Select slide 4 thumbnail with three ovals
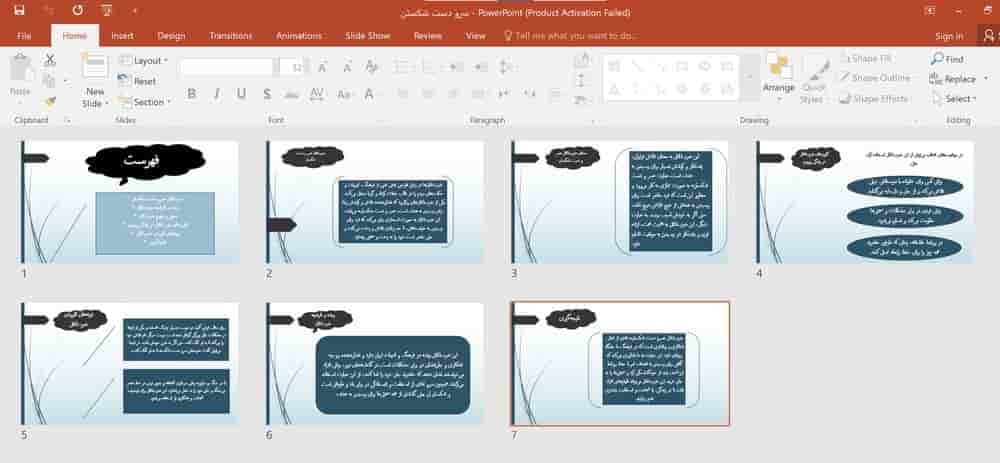1000x463 pixels. (865, 202)
